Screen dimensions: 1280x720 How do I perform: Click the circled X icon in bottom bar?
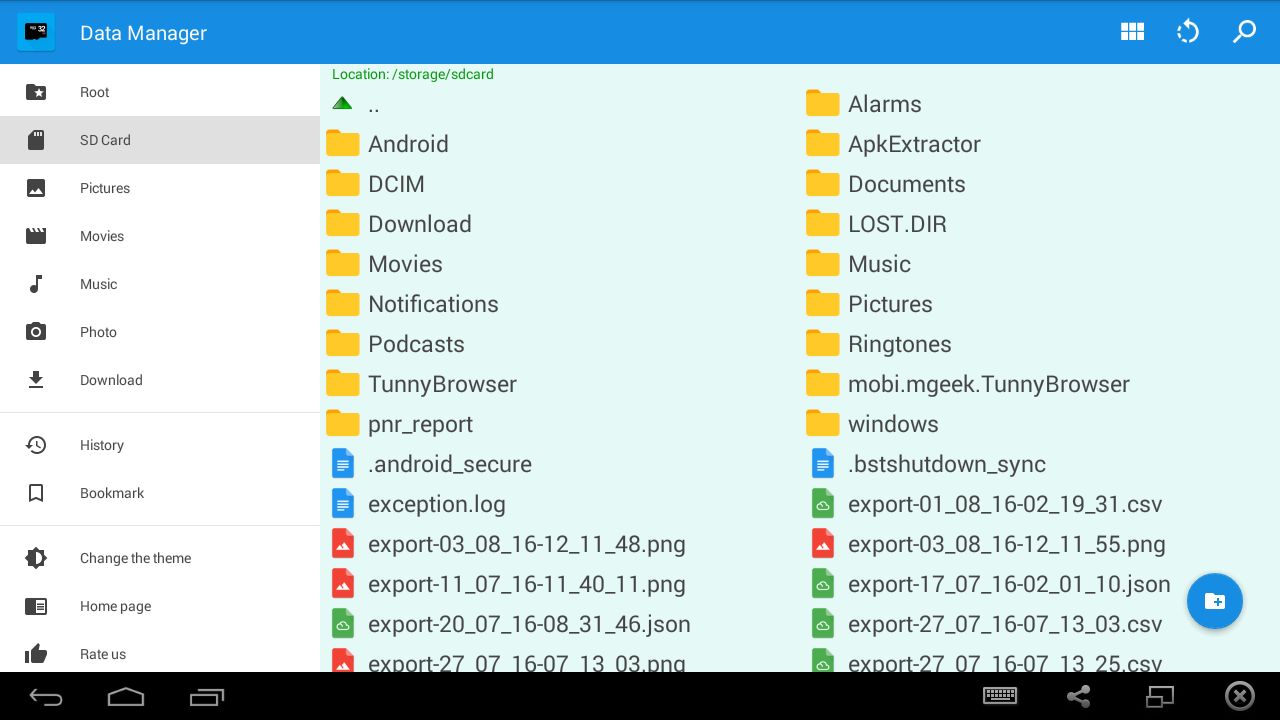[x=1240, y=696]
